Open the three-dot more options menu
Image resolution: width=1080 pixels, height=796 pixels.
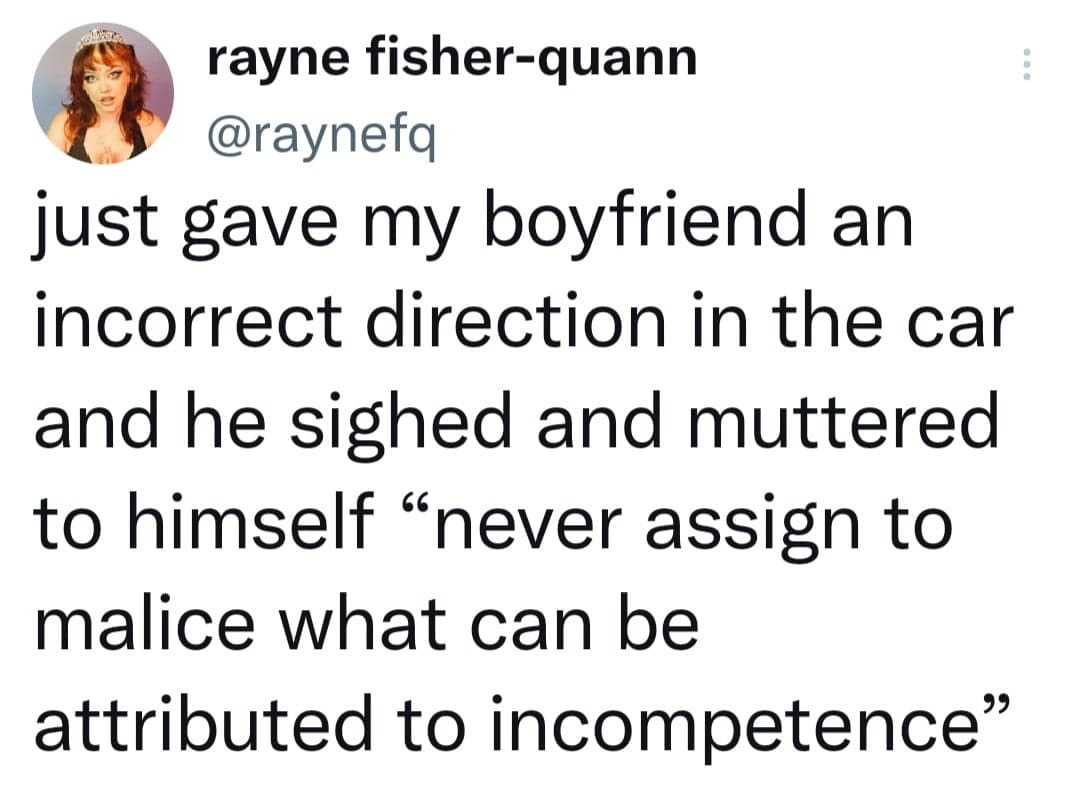[1023, 66]
